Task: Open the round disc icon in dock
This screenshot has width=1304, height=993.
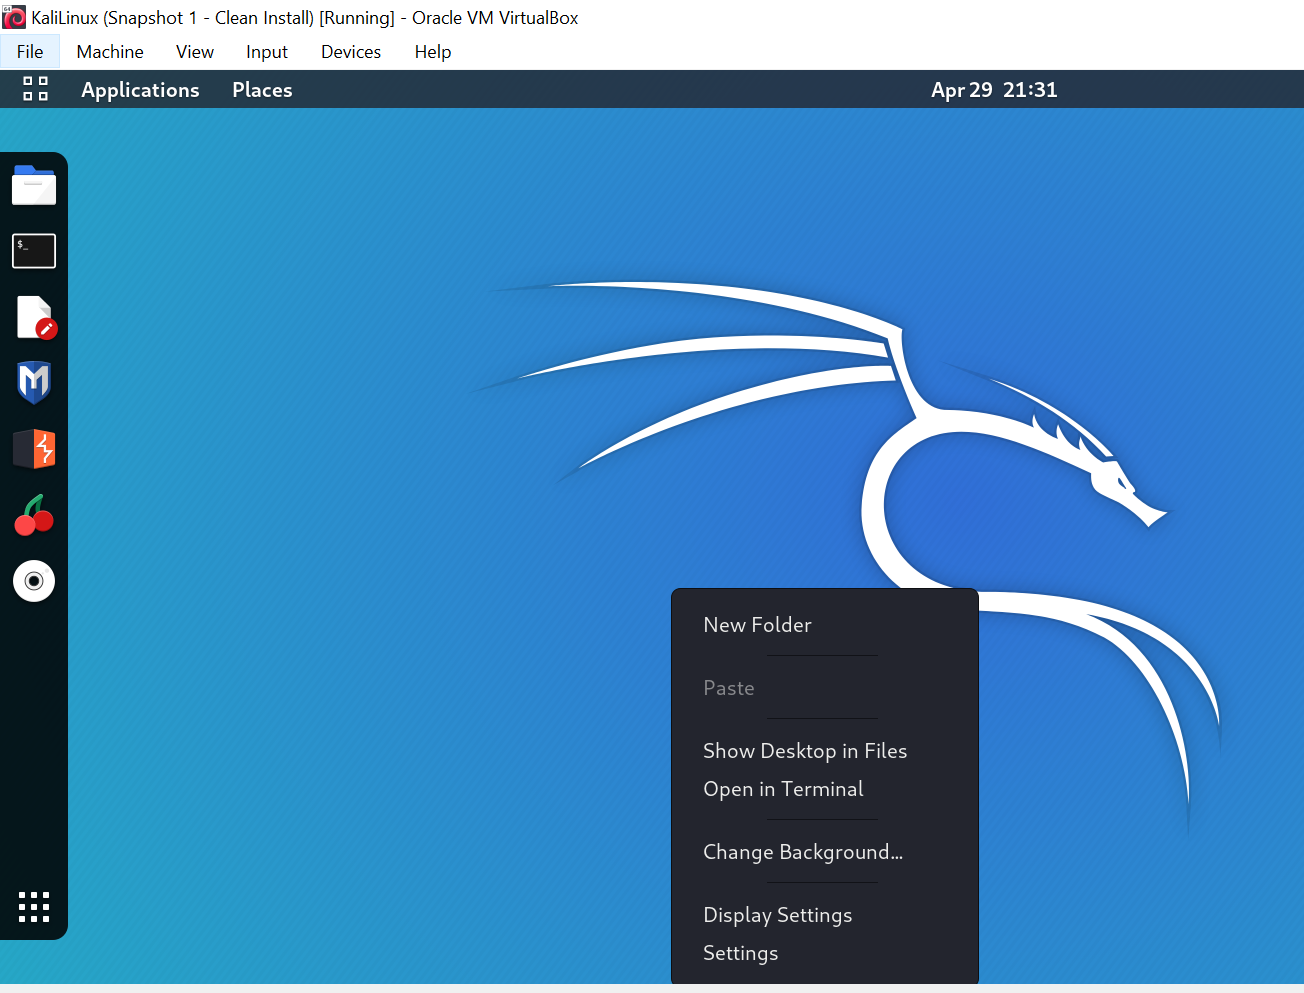Action: tap(34, 581)
